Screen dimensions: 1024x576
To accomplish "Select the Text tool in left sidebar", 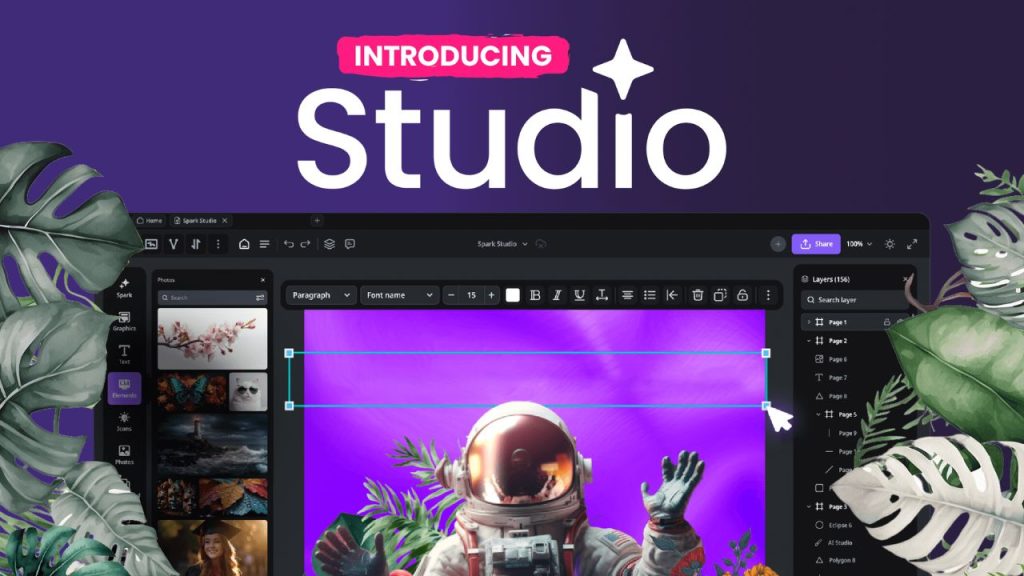I will tap(125, 353).
